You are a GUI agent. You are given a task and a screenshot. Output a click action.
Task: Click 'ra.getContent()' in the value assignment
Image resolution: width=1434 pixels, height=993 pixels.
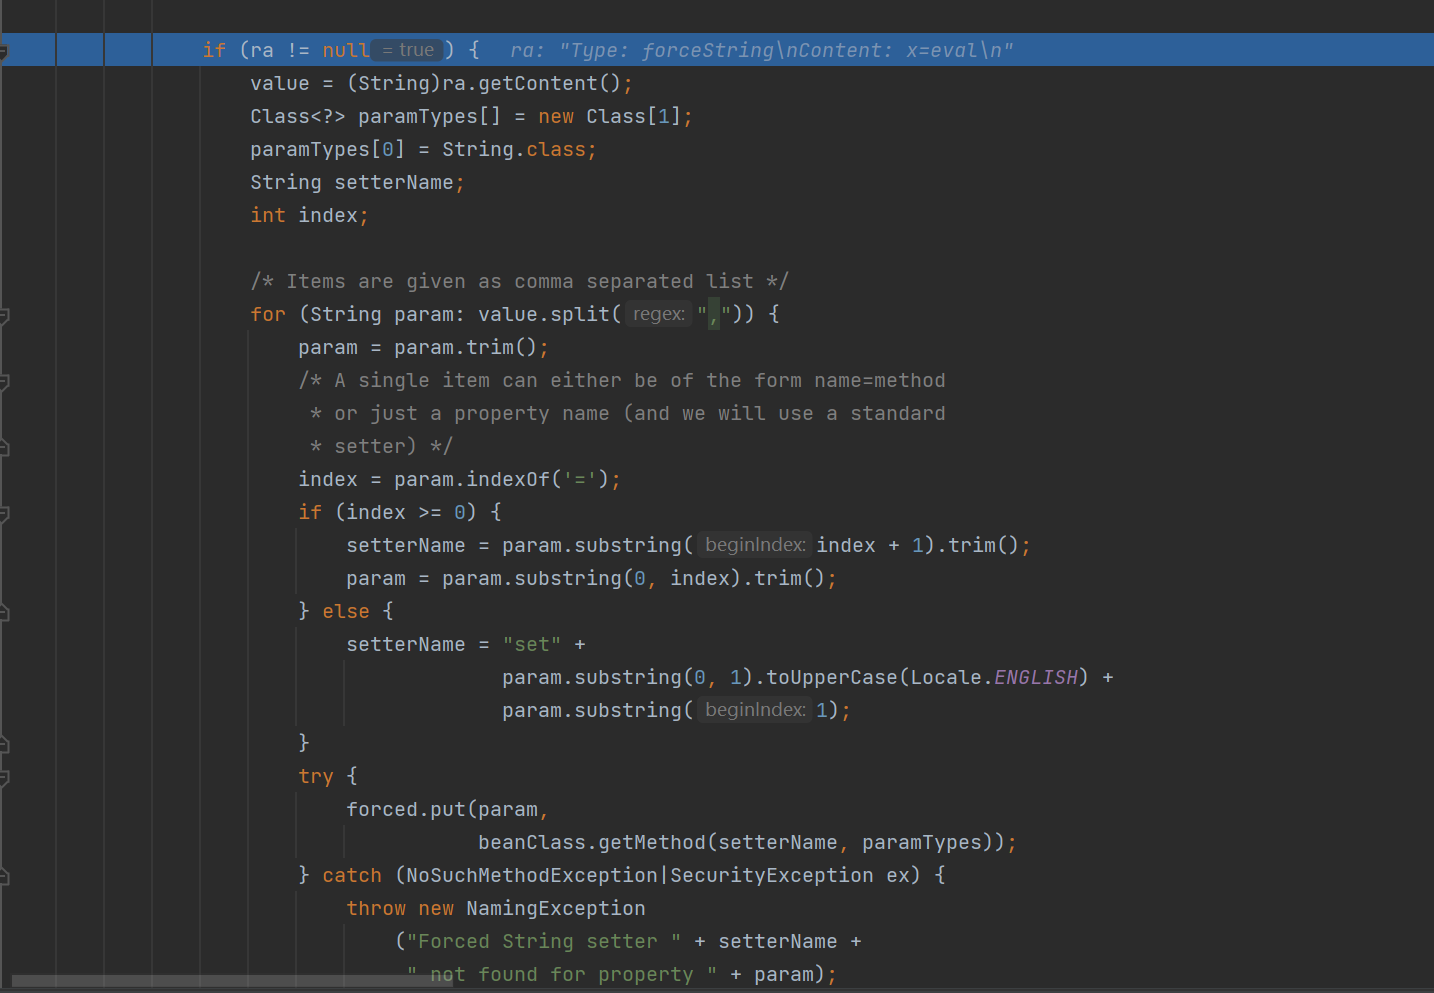(x=533, y=83)
